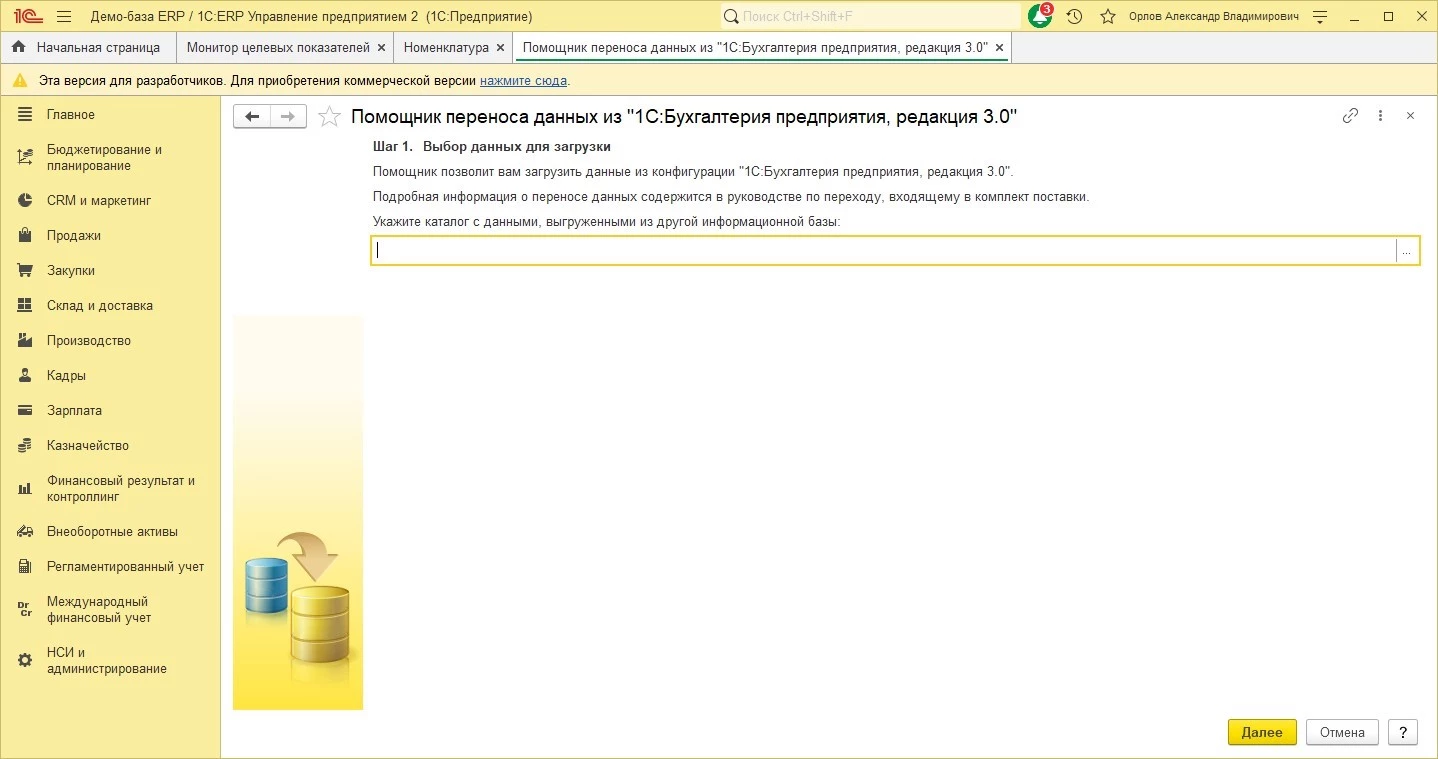Add the form to favorites with star
The height and width of the screenshot is (759, 1438).
[x=329, y=117]
